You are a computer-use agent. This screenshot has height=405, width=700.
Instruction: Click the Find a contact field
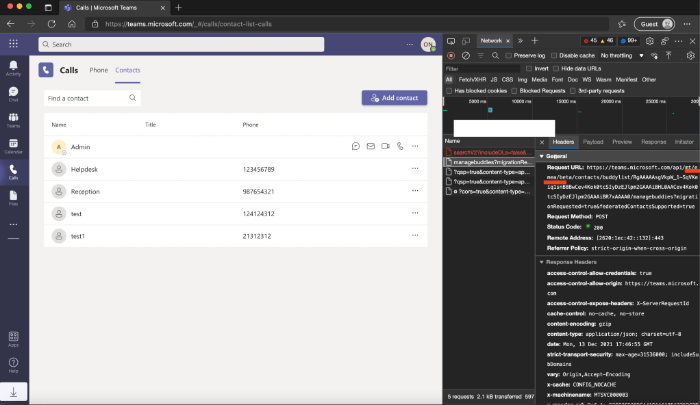tap(92, 98)
